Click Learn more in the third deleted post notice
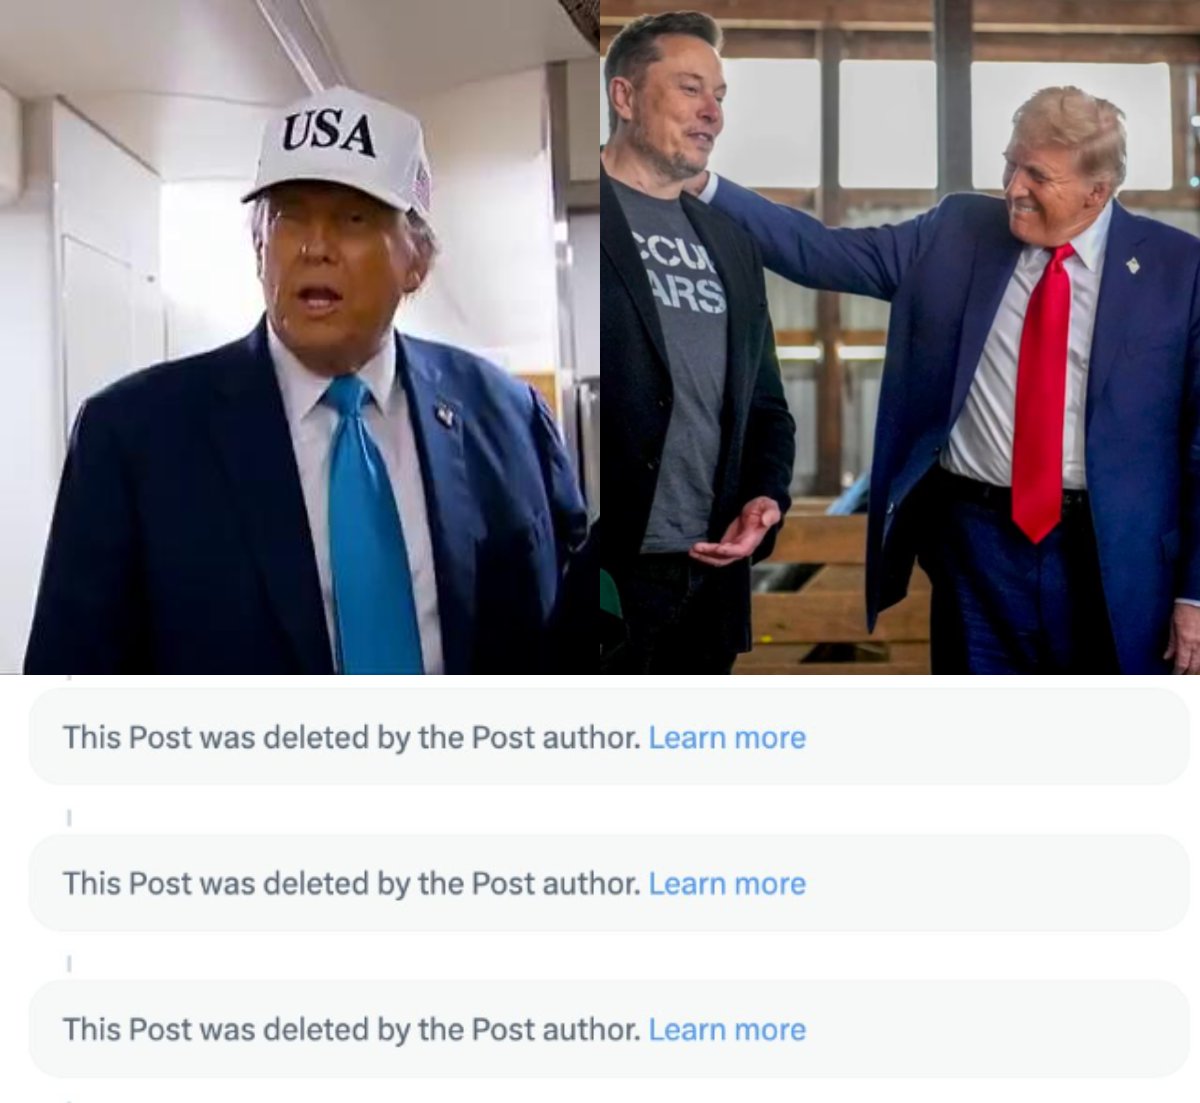1200x1103 pixels. tap(727, 1030)
